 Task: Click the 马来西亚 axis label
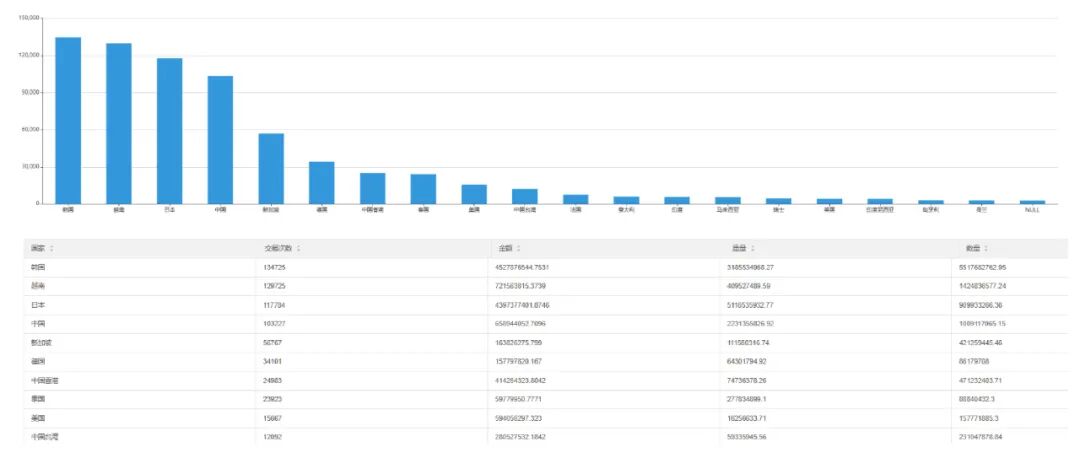[727, 210]
